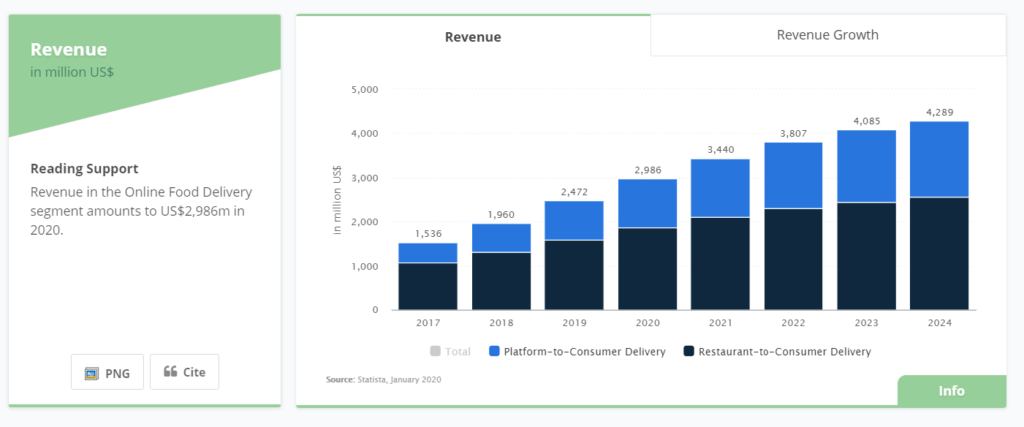The height and width of the screenshot is (427, 1024).
Task: Click the 2020 blue bar segment
Action: tap(649, 203)
